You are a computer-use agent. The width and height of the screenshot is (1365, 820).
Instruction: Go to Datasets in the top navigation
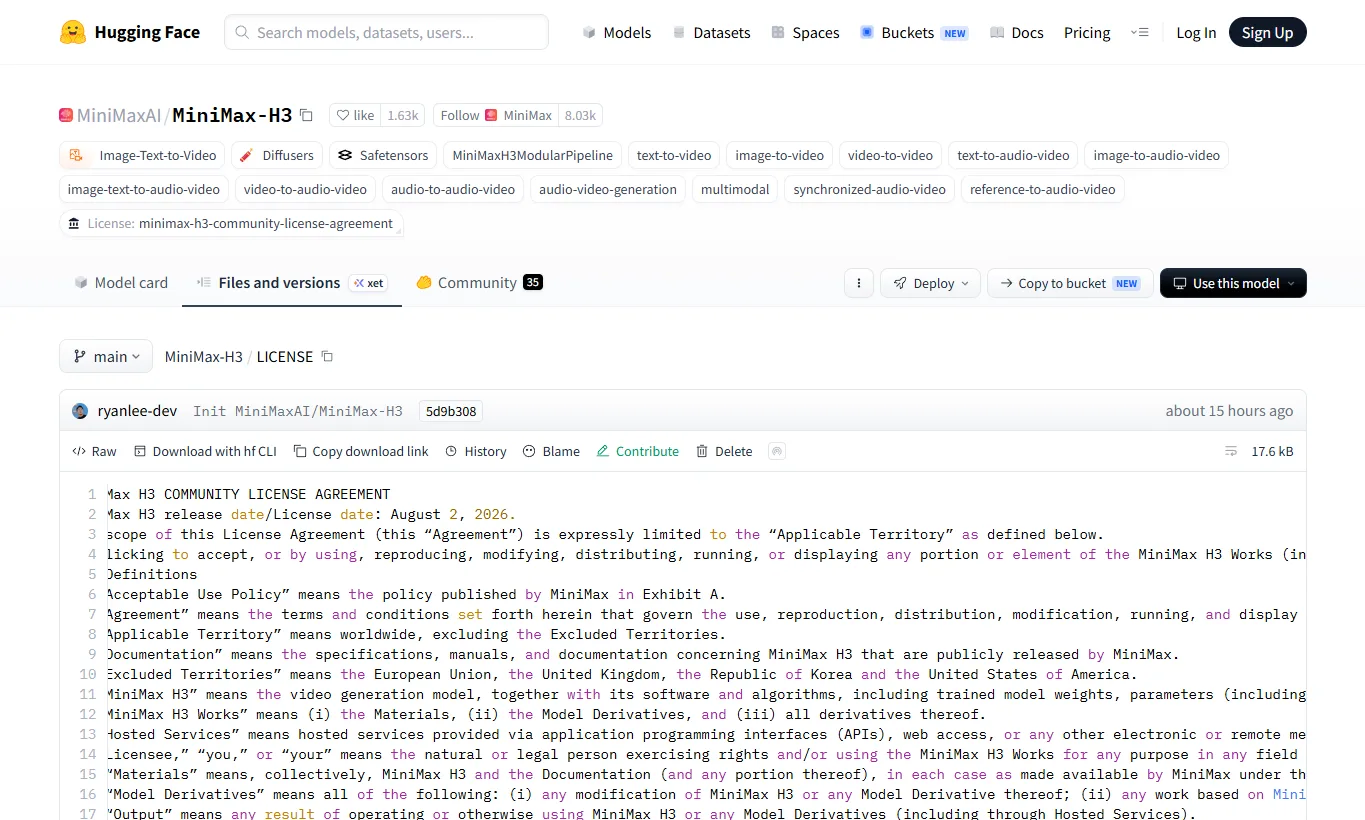point(711,32)
